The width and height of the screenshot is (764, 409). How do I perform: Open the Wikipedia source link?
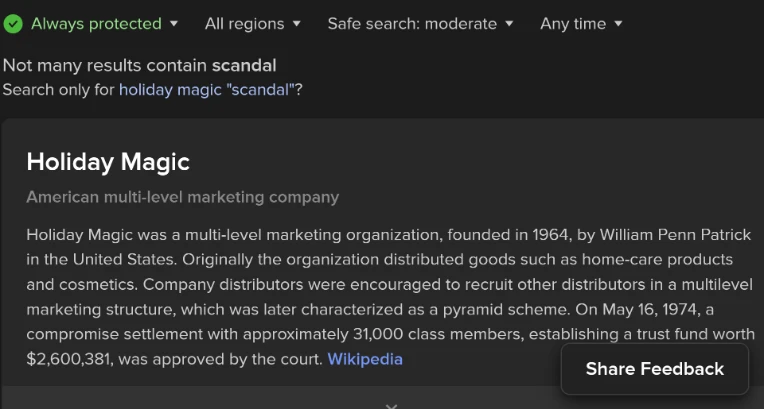(x=365, y=359)
